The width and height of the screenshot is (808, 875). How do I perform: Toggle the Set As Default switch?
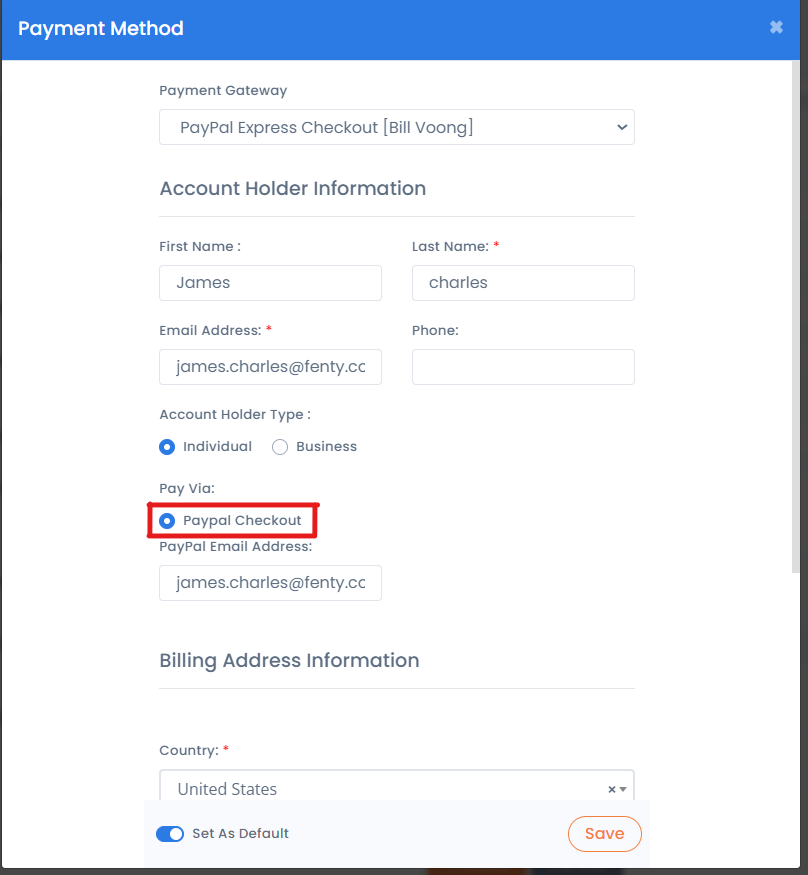[170, 833]
